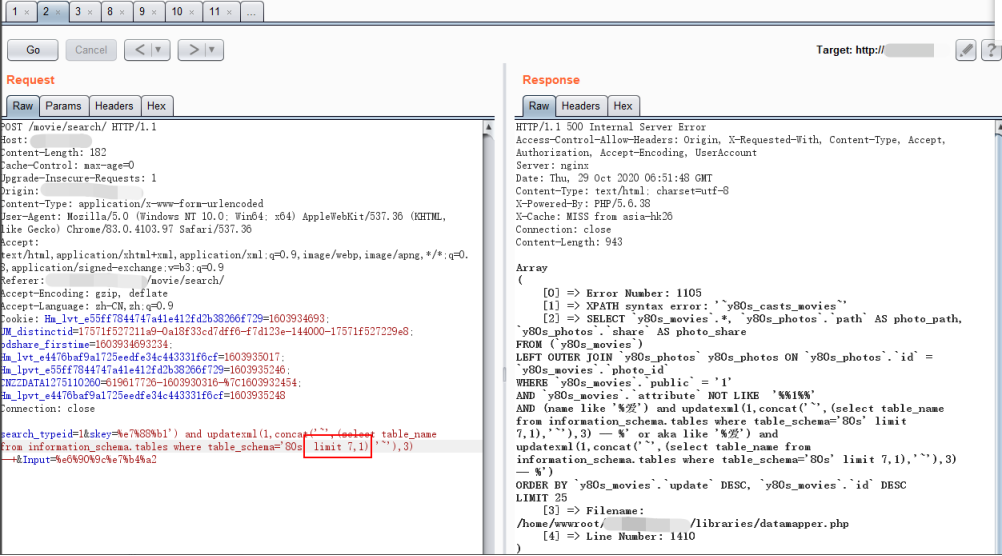Click the HTTP/1.1 500 Internal Server Error line
This screenshot has height=556, width=1002.
point(611,127)
